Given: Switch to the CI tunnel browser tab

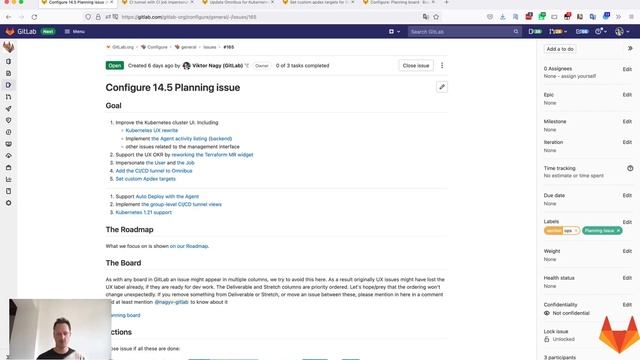Looking at the screenshot, I should [158, 2].
